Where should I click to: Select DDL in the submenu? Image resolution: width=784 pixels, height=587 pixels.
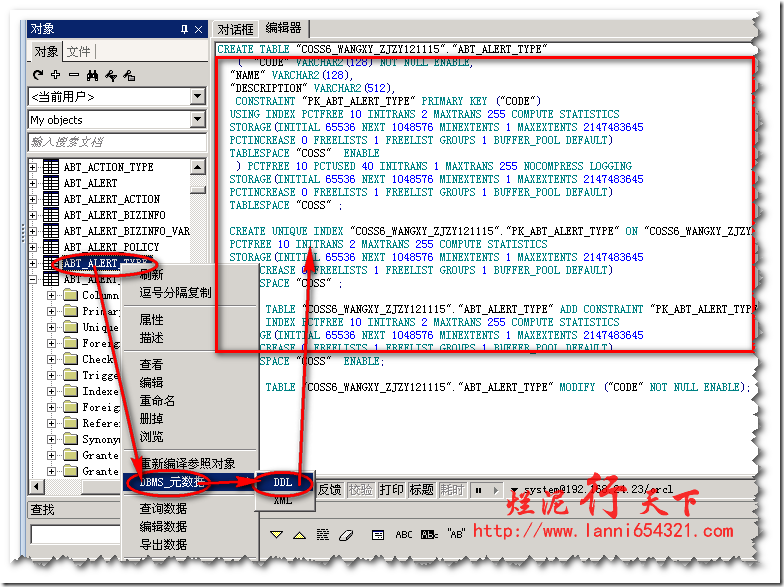[283, 482]
